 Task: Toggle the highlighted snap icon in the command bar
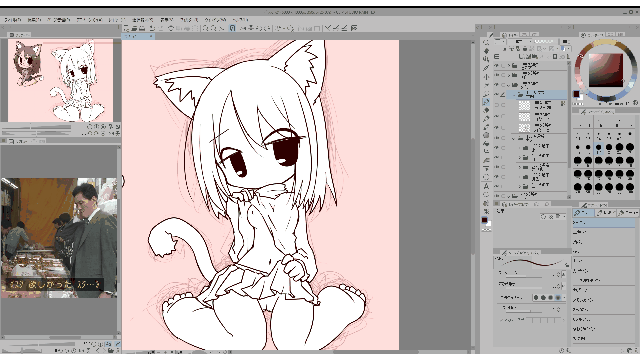tap(232, 28)
